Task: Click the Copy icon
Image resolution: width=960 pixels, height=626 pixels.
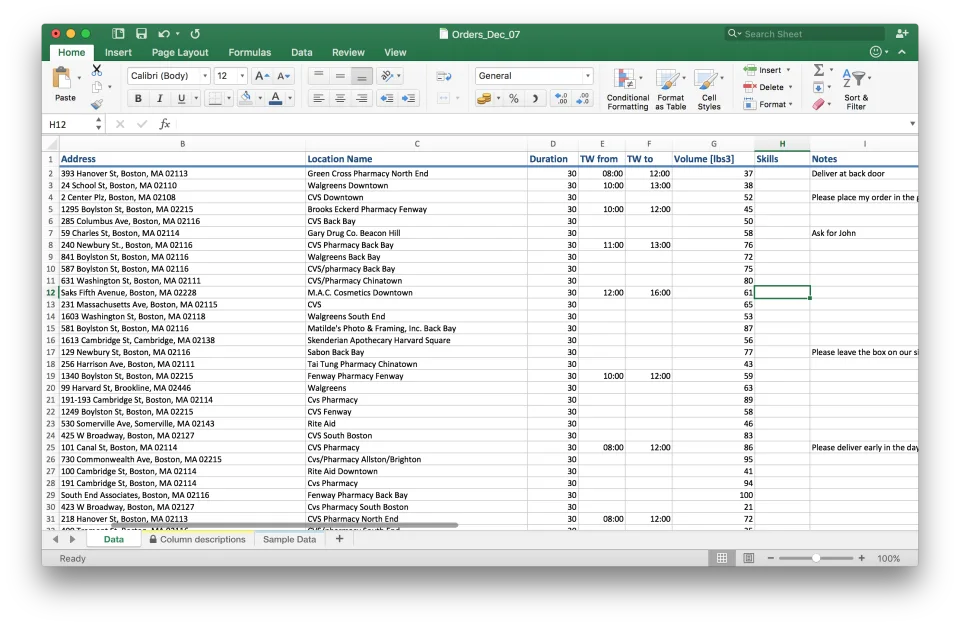Action: tap(97, 87)
